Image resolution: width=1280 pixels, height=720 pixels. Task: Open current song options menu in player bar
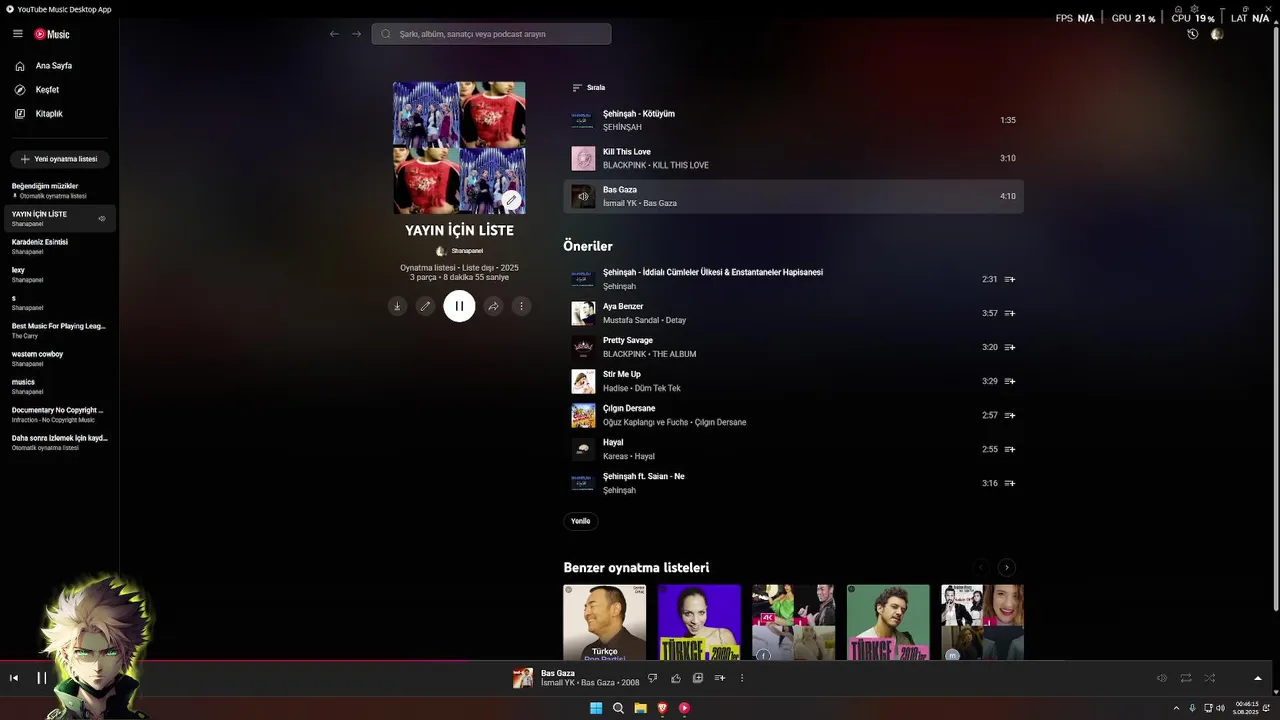[742, 678]
